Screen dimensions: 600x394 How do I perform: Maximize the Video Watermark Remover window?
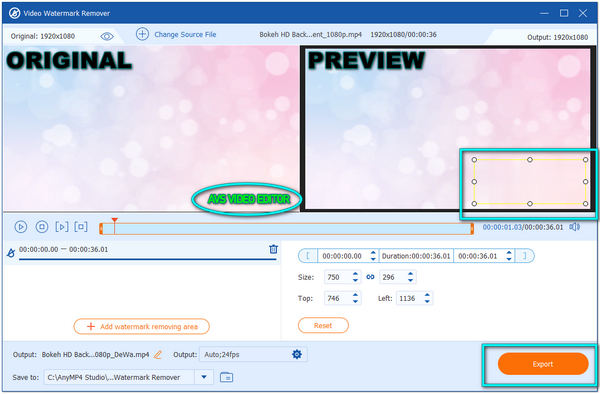tap(564, 13)
